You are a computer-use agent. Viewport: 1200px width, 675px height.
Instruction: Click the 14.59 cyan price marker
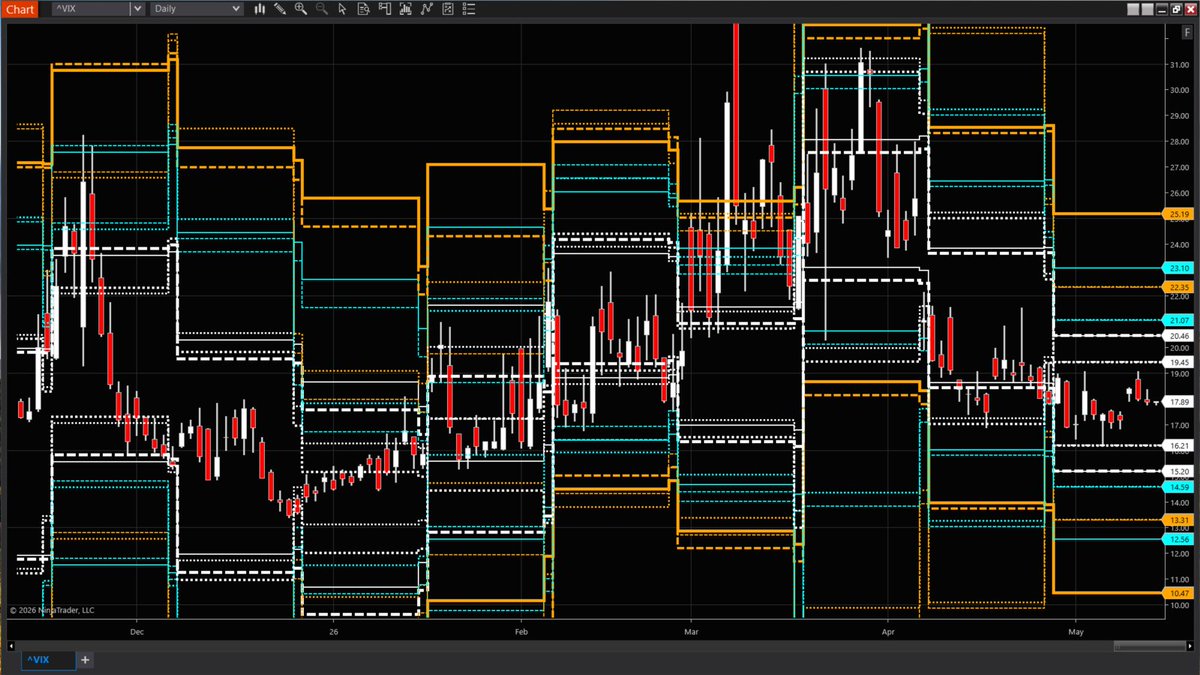point(1178,487)
